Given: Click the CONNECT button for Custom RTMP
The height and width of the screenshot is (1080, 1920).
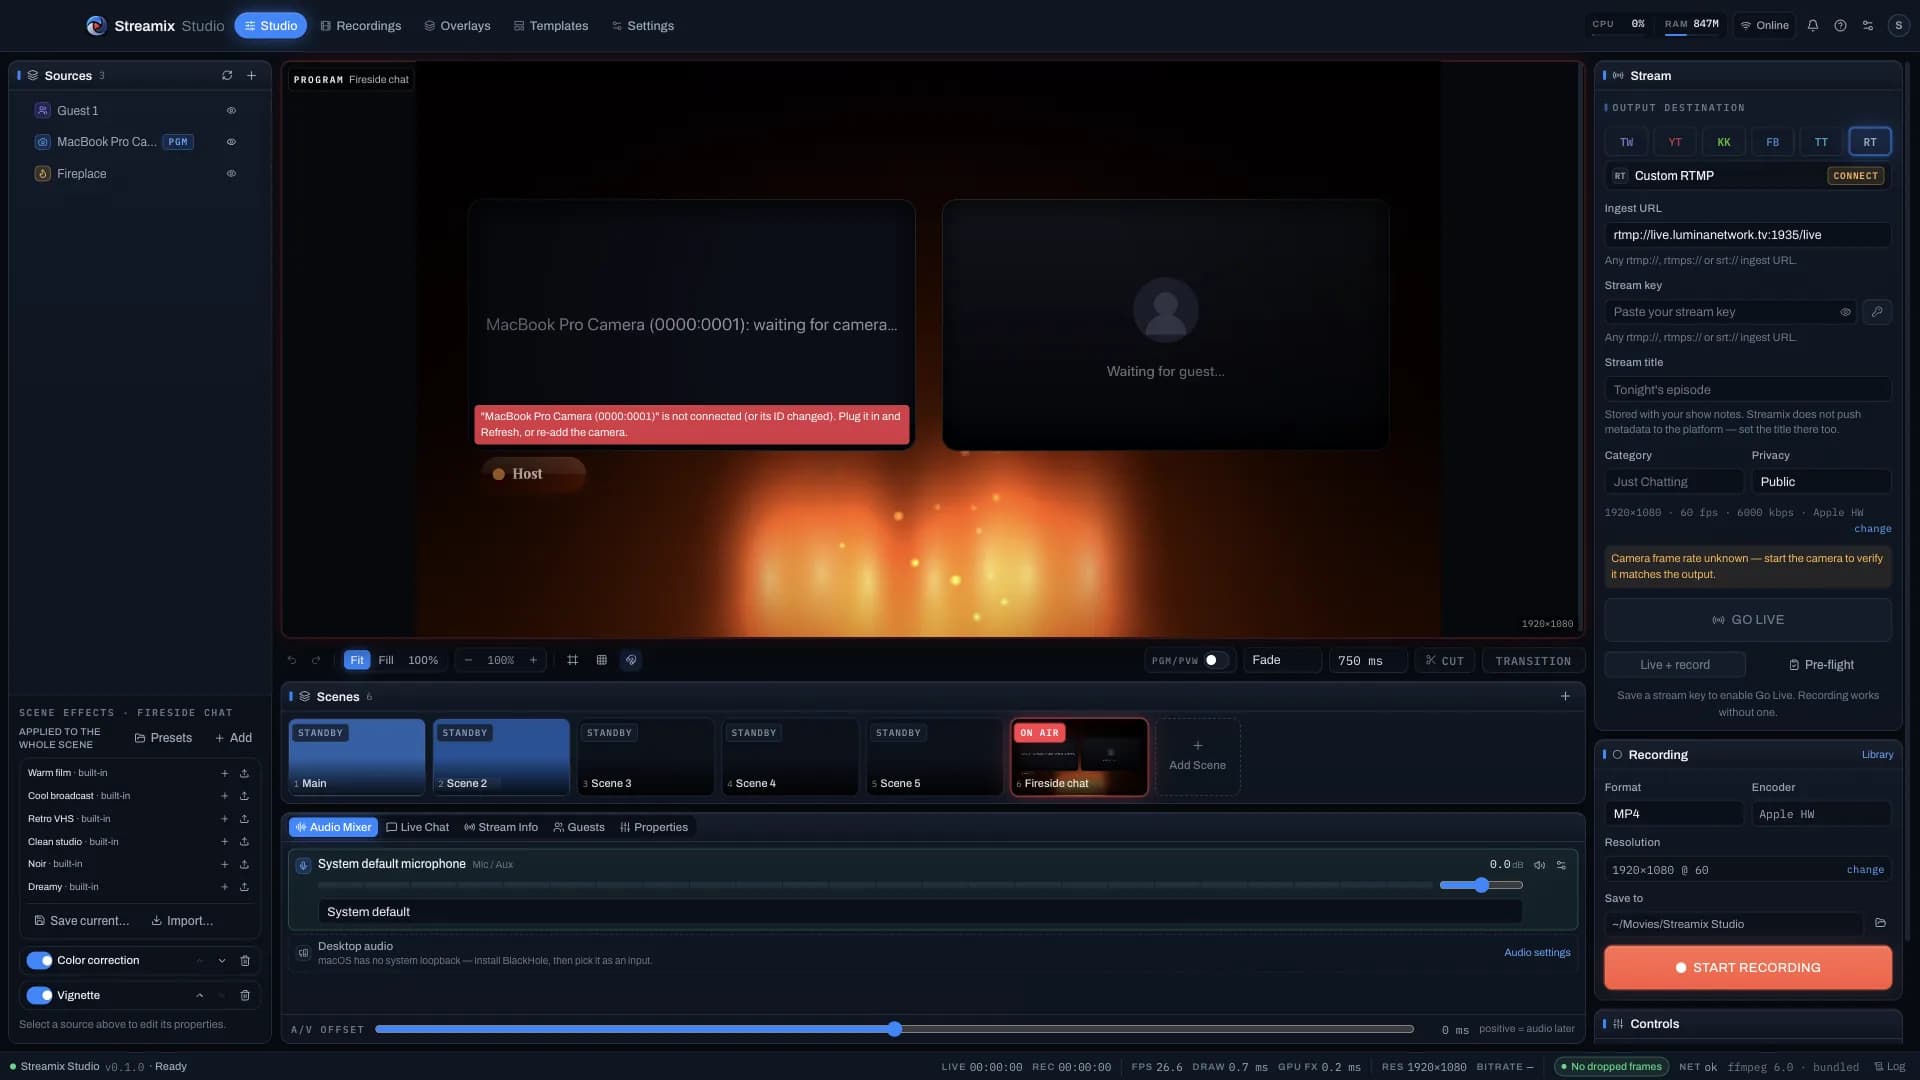Looking at the screenshot, I should (x=1856, y=176).
